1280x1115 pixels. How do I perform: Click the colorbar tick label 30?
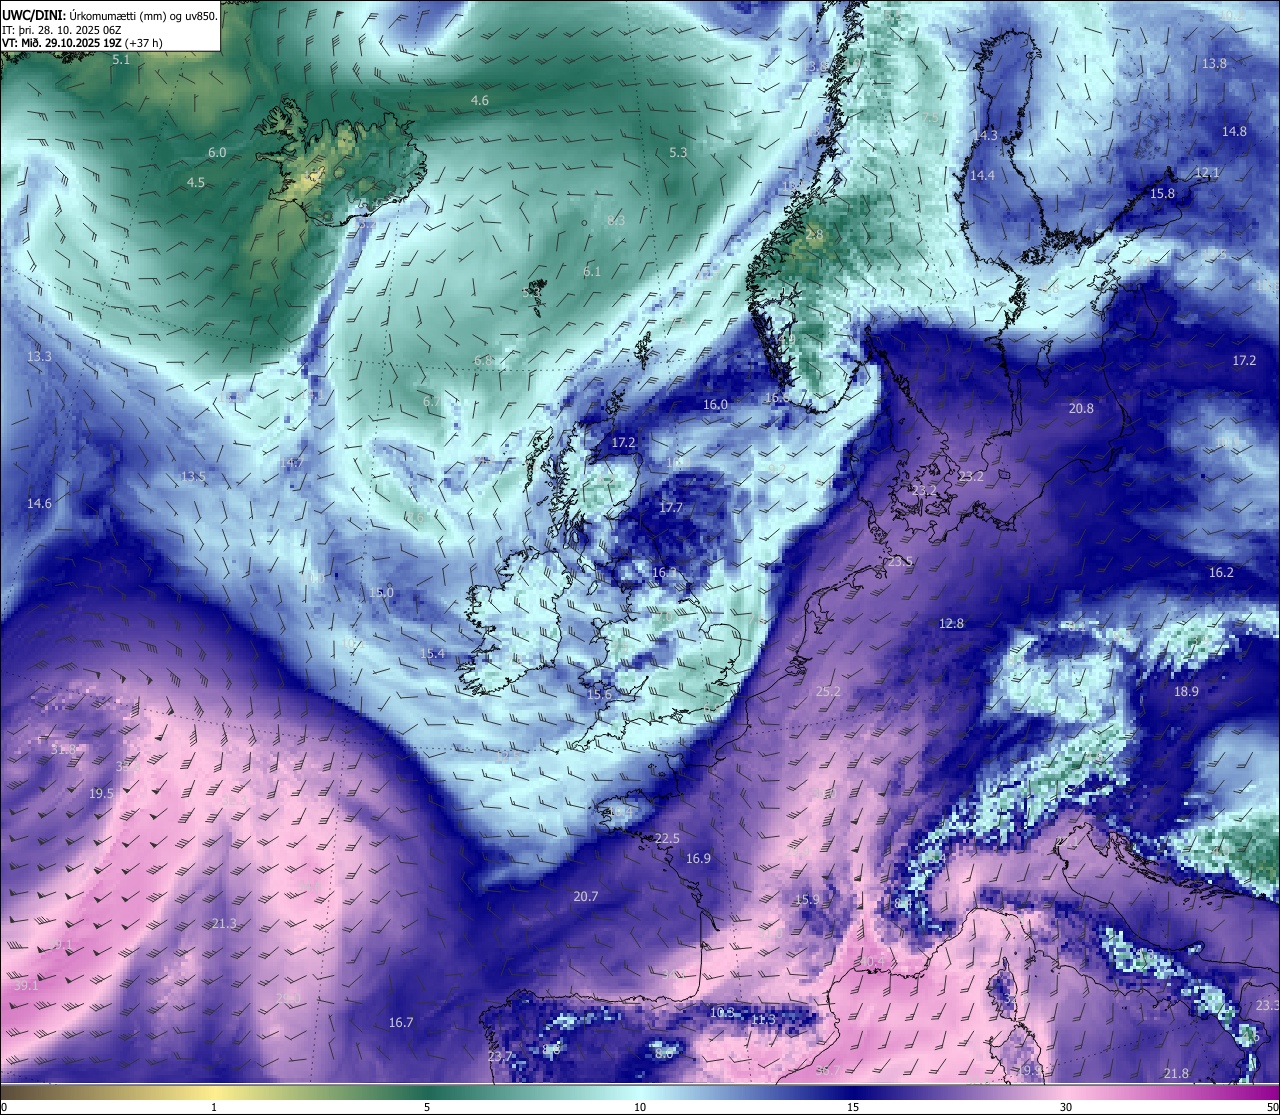[x=1066, y=1107]
